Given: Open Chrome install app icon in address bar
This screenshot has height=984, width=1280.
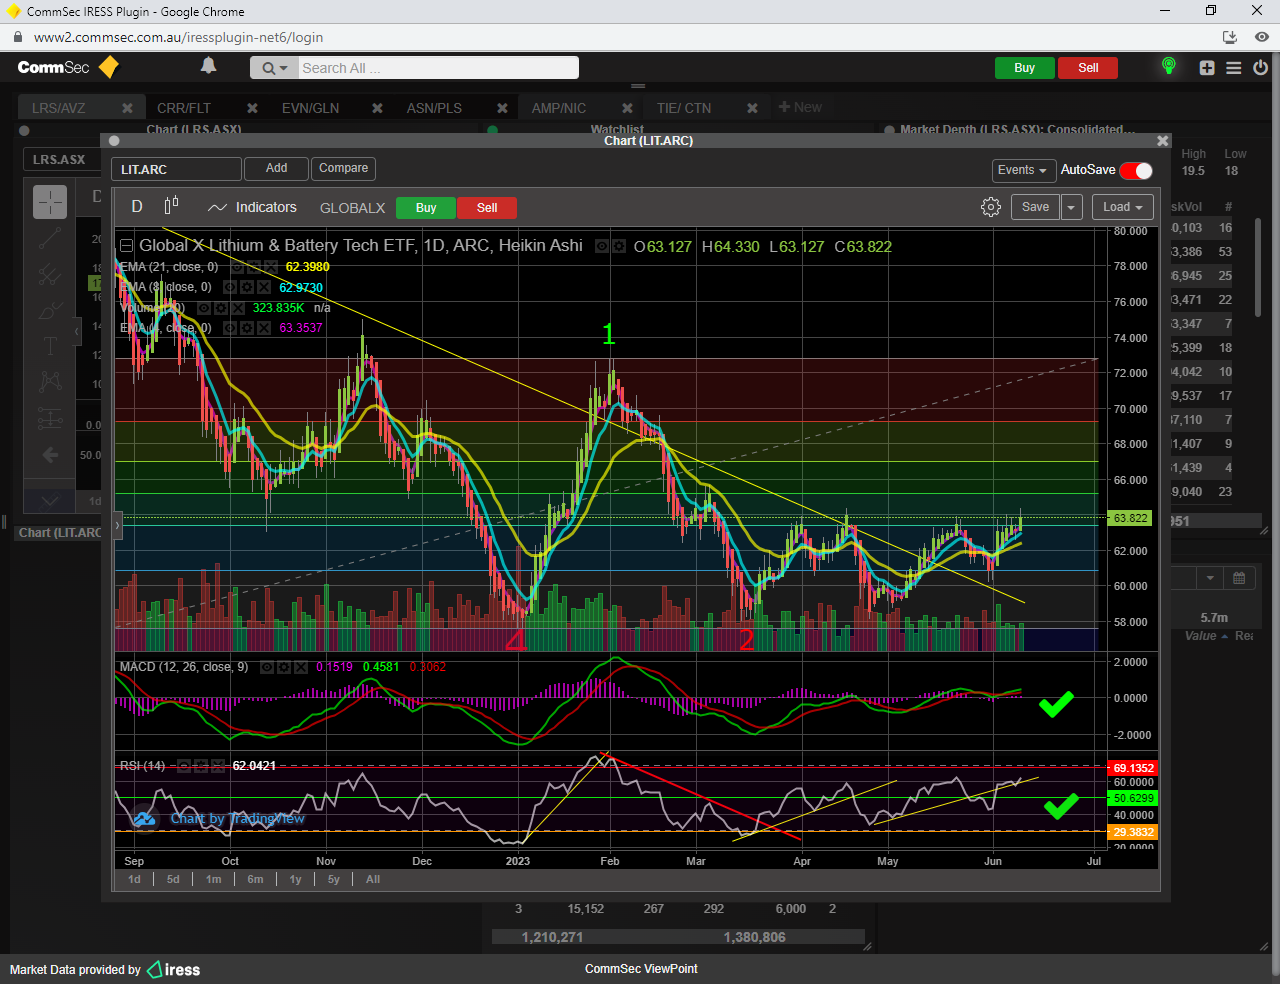Looking at the screenshot, I should click(1230, 37).
